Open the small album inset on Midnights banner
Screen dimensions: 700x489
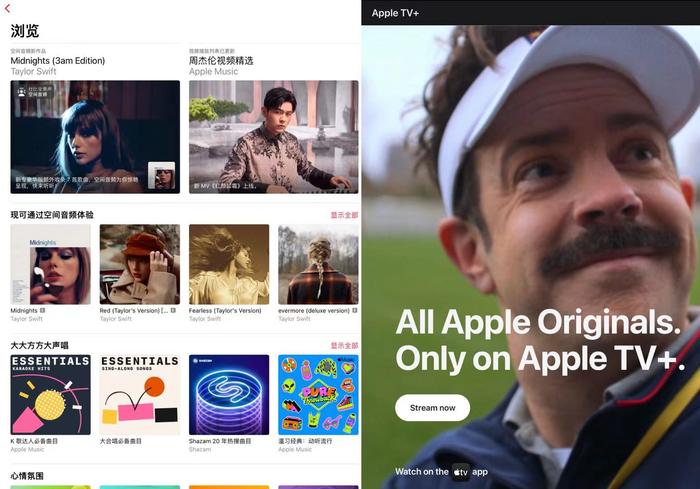pos(162,176)
